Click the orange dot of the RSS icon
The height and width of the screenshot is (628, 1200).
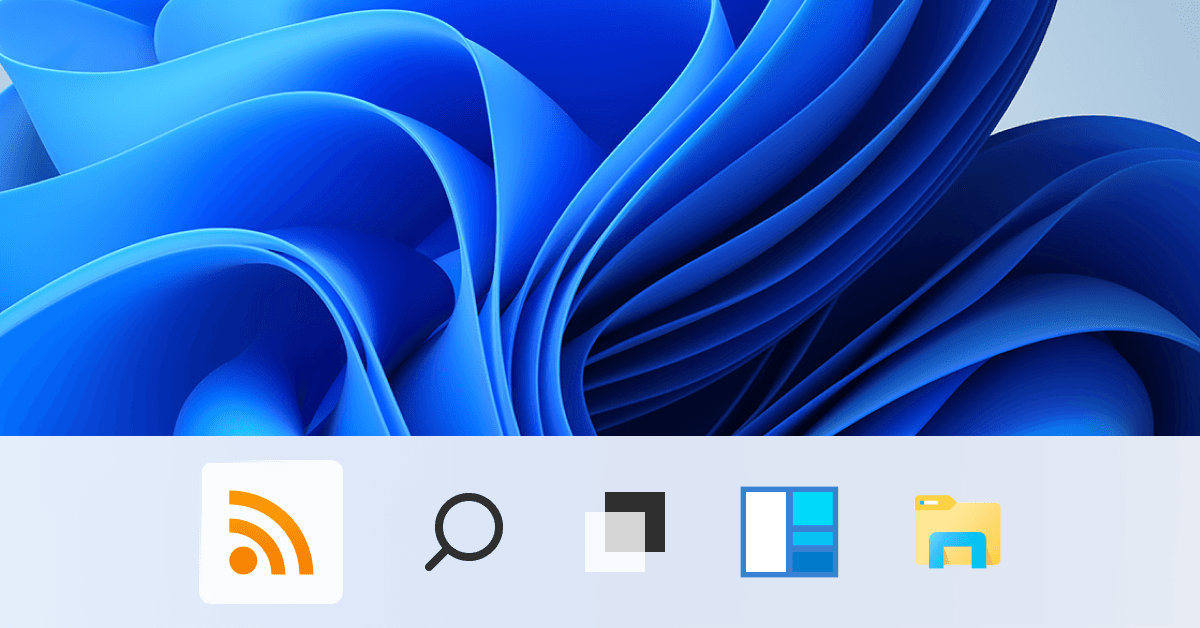pyautogui.click(x=242, y=560)
